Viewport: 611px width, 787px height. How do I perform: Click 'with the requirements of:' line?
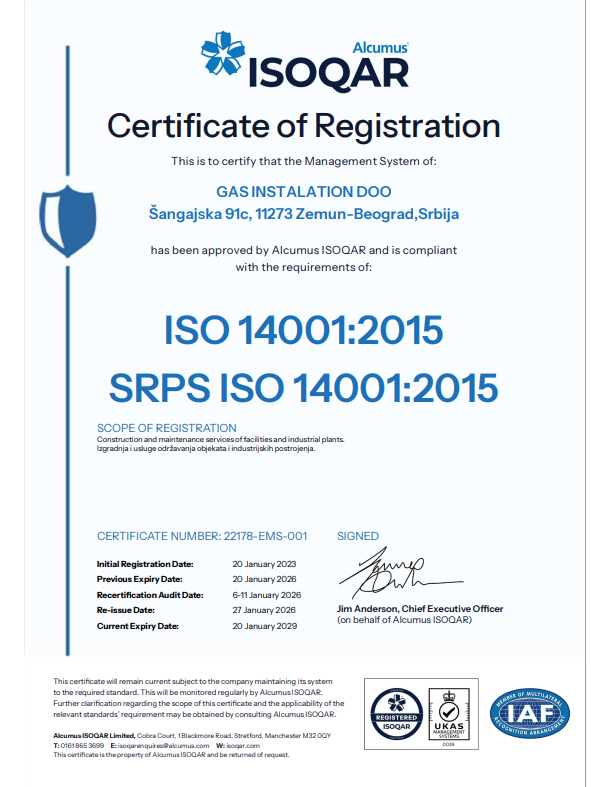coord(304,267)
